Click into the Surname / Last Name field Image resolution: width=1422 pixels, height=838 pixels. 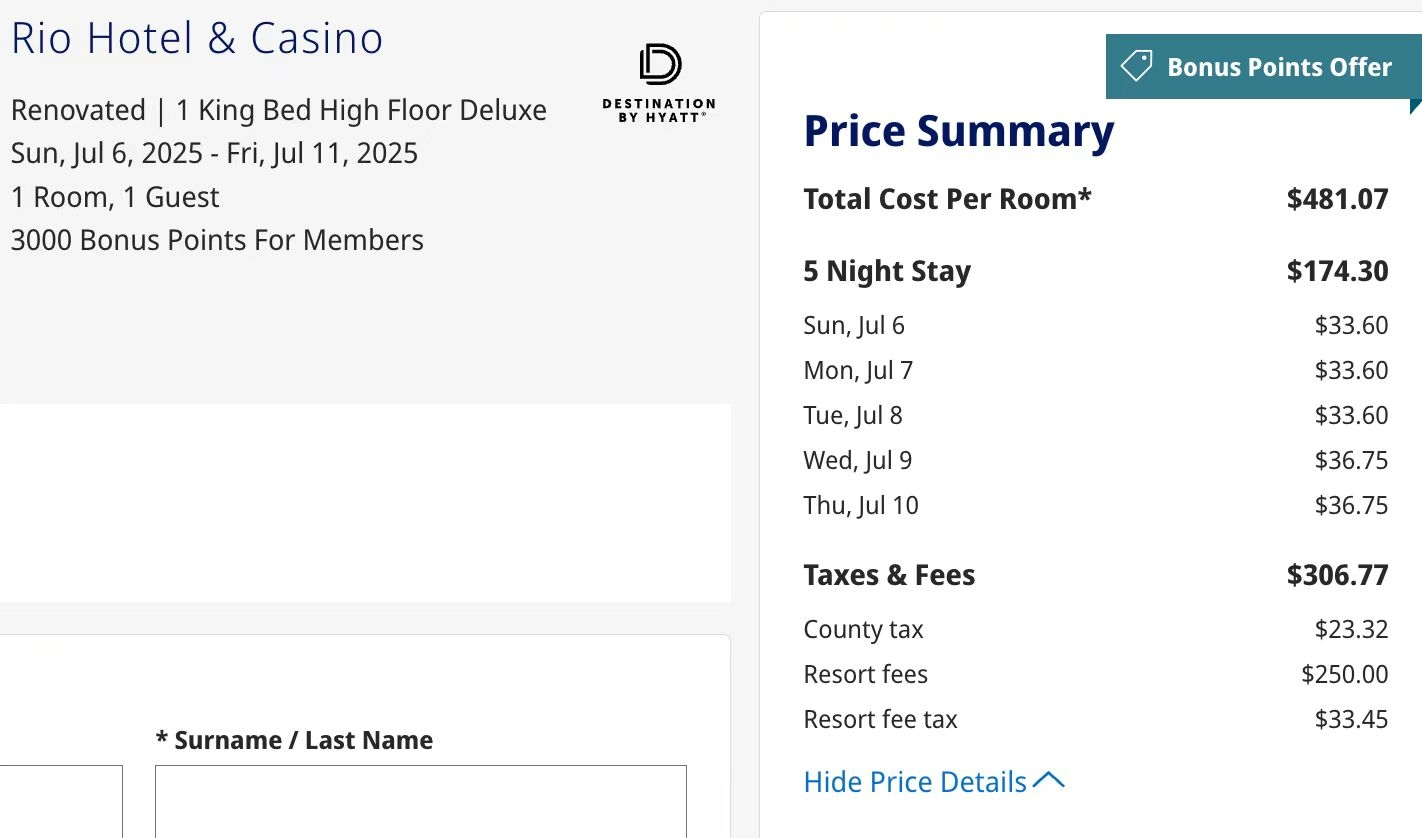coord(421,802)
